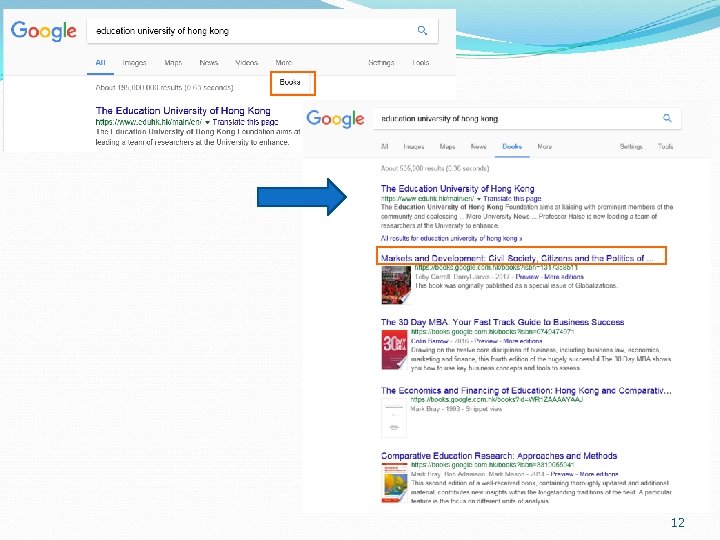Open Comparative Education Research cover thumbnail
This screenshot has width=720, height=540.
point(394,483)
